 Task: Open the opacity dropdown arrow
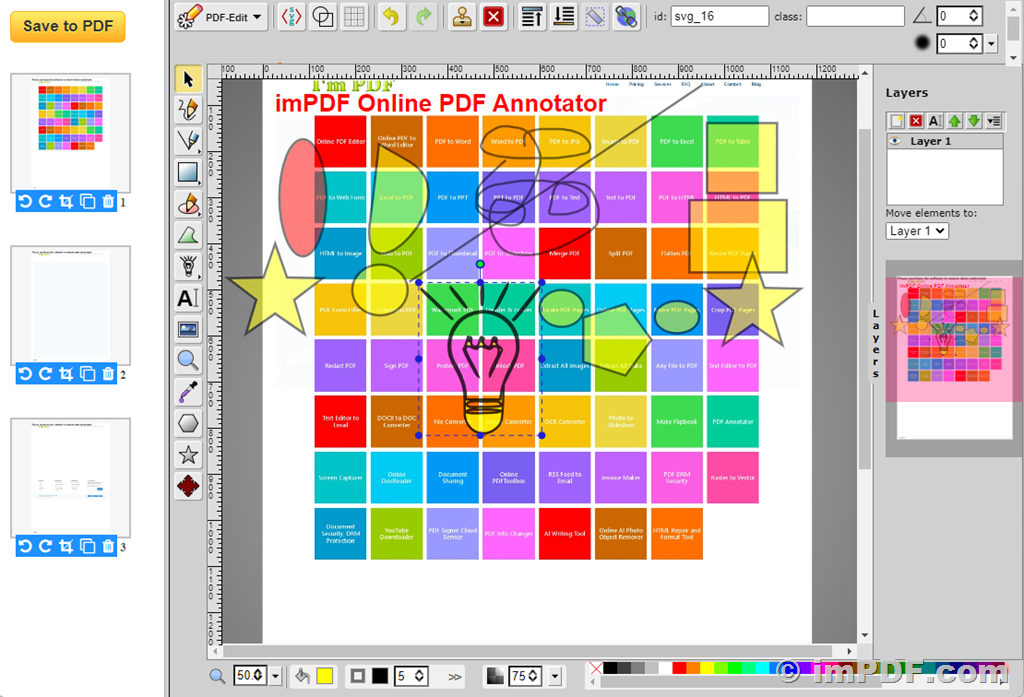pos(556,676)
